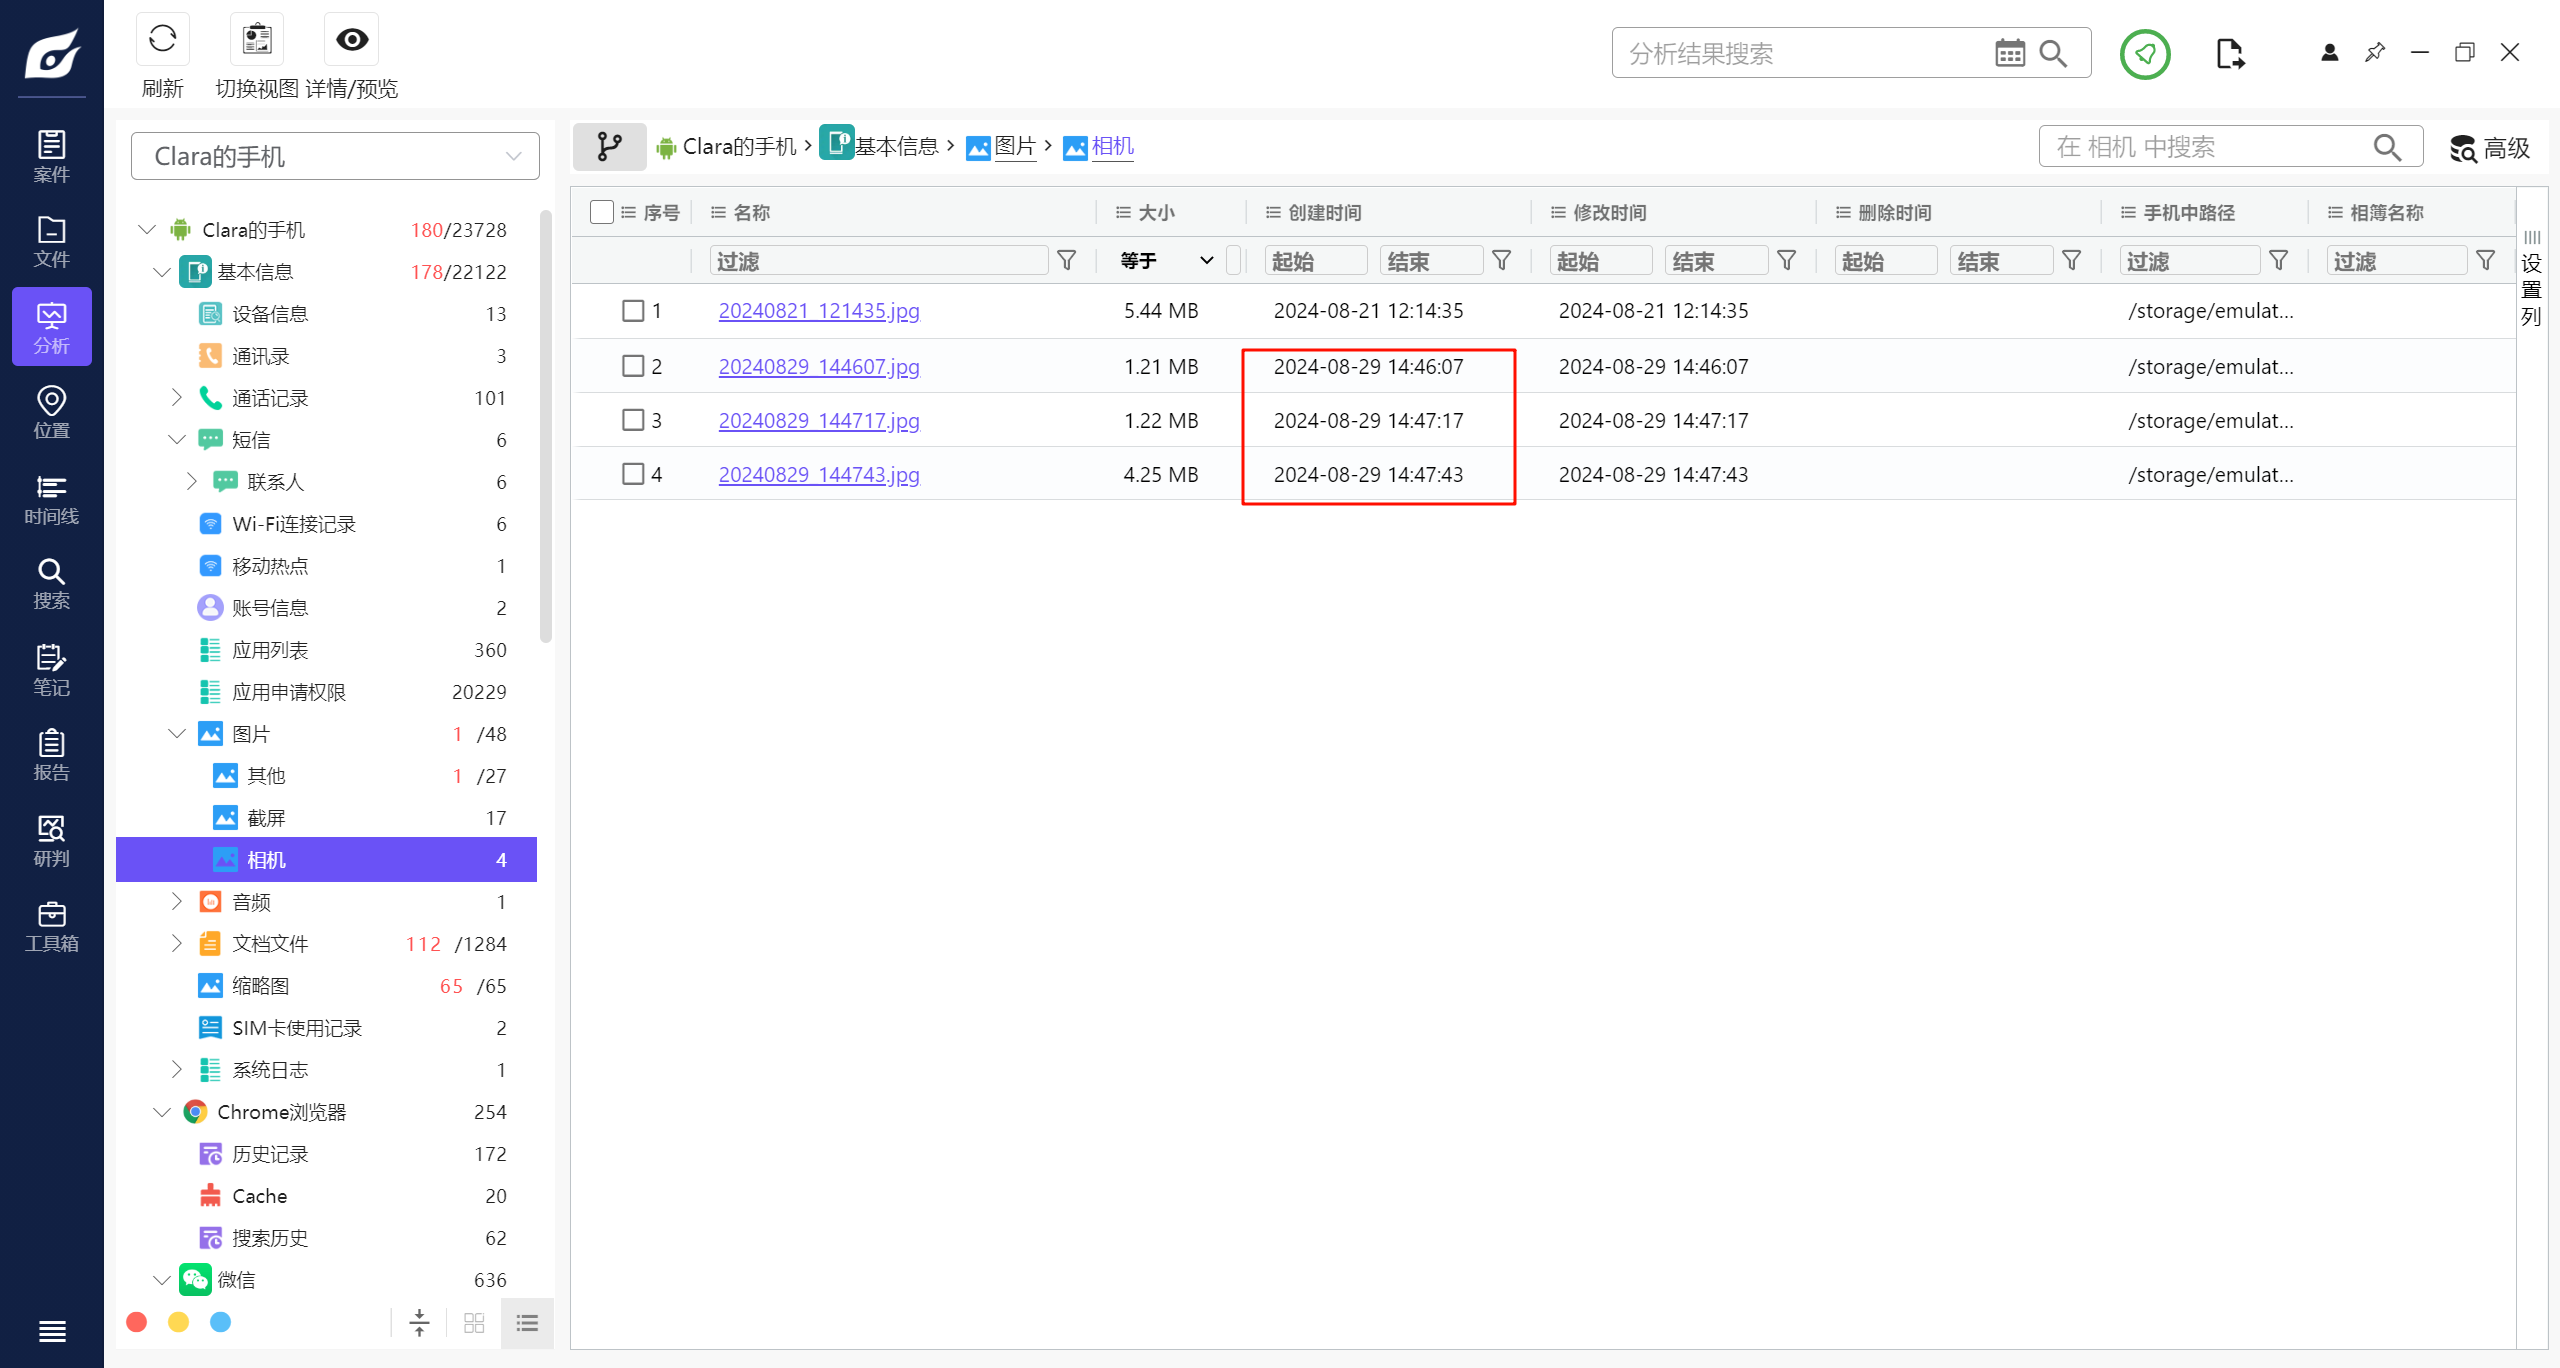Click the green shield status icon
The width and height of the screenshot is (2560, 1368).
[x=2144, y=53]
